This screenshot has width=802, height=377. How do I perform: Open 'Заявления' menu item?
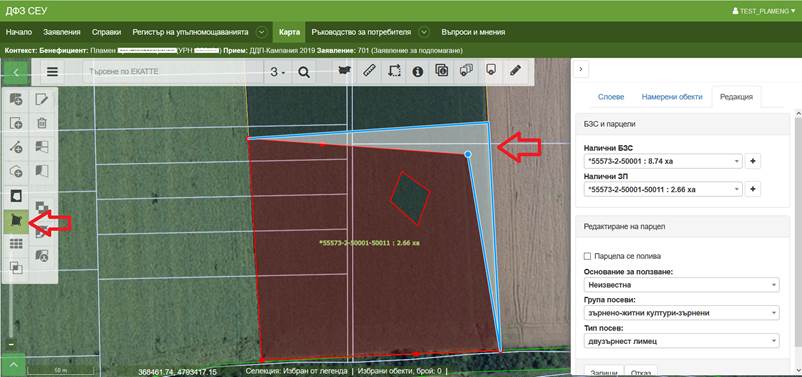click(x=62, y=32)
